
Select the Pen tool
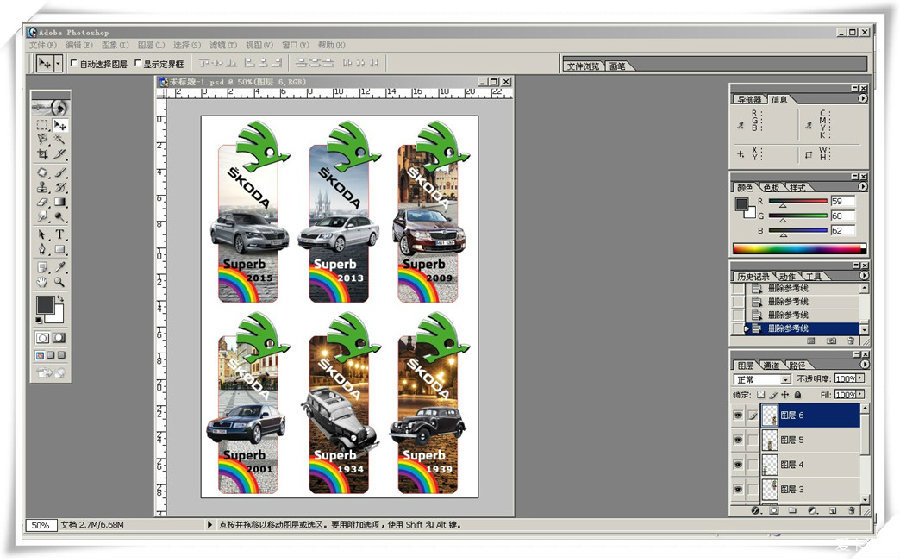tap(42, 249)
